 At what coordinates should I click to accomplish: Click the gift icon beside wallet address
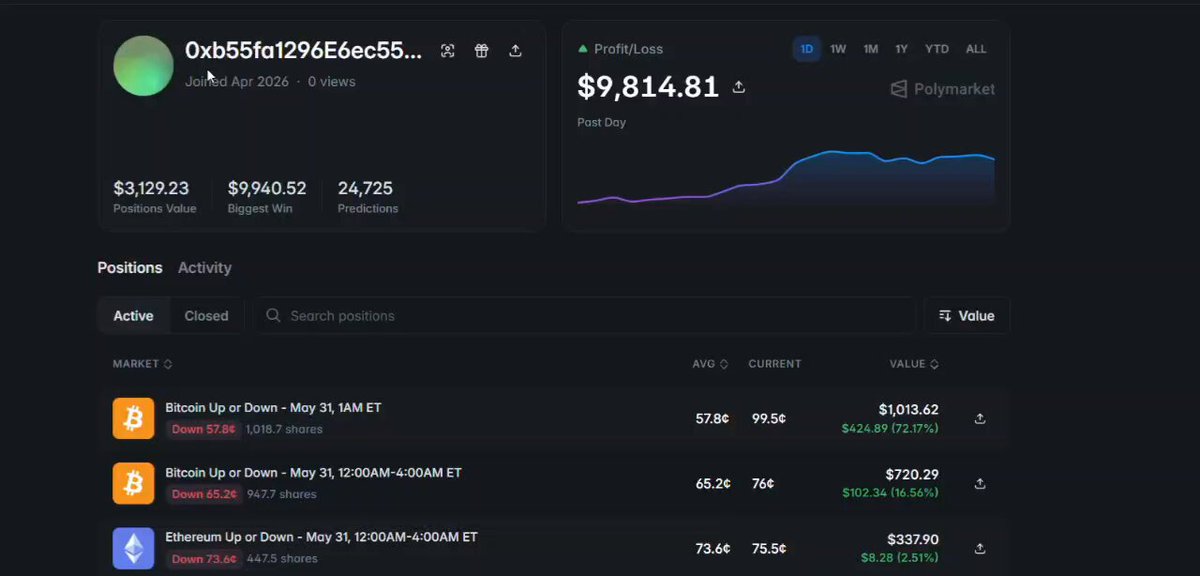tap(481, 51)
